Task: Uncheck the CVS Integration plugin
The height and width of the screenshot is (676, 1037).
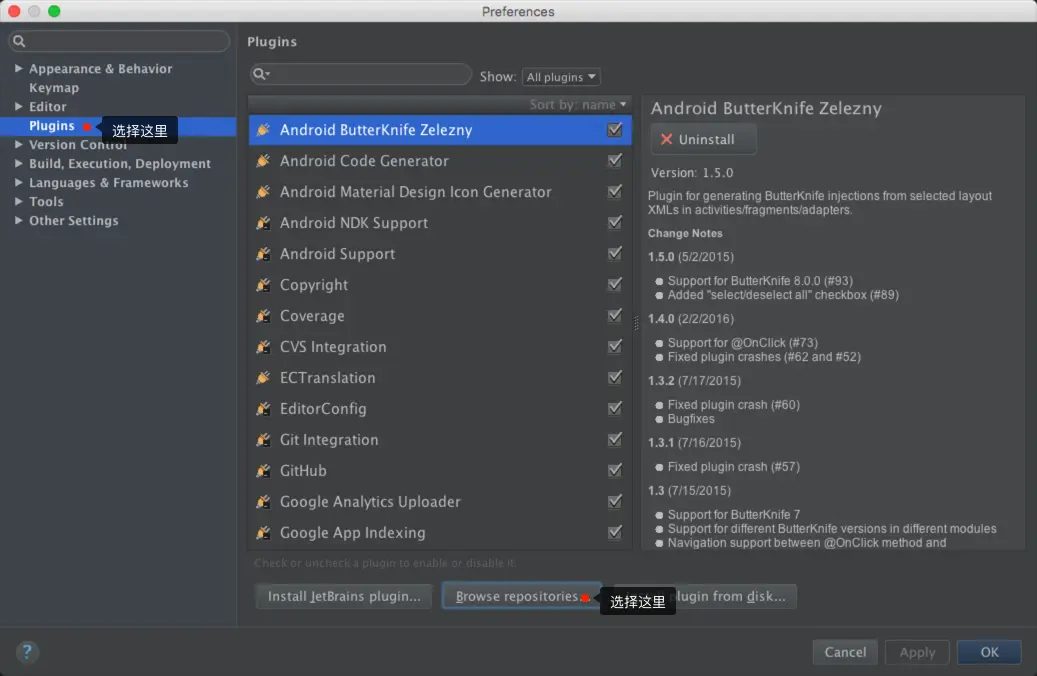Action: (614, 346)
